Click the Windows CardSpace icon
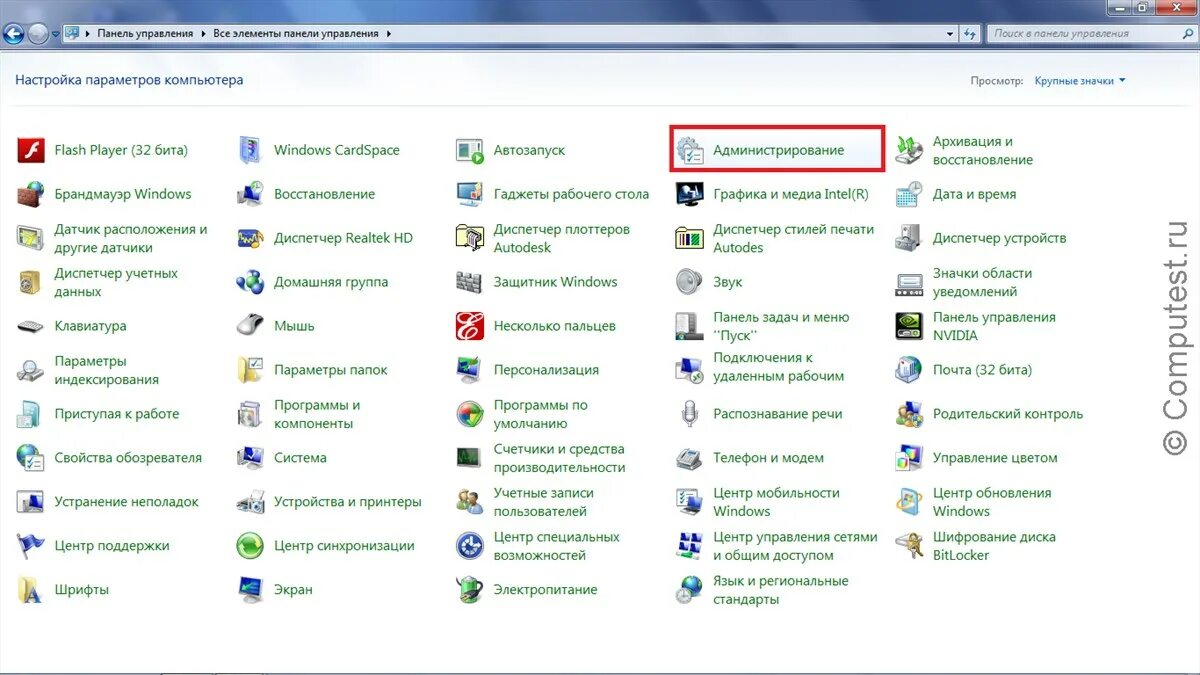1200x675 pixels. [250, 150]
